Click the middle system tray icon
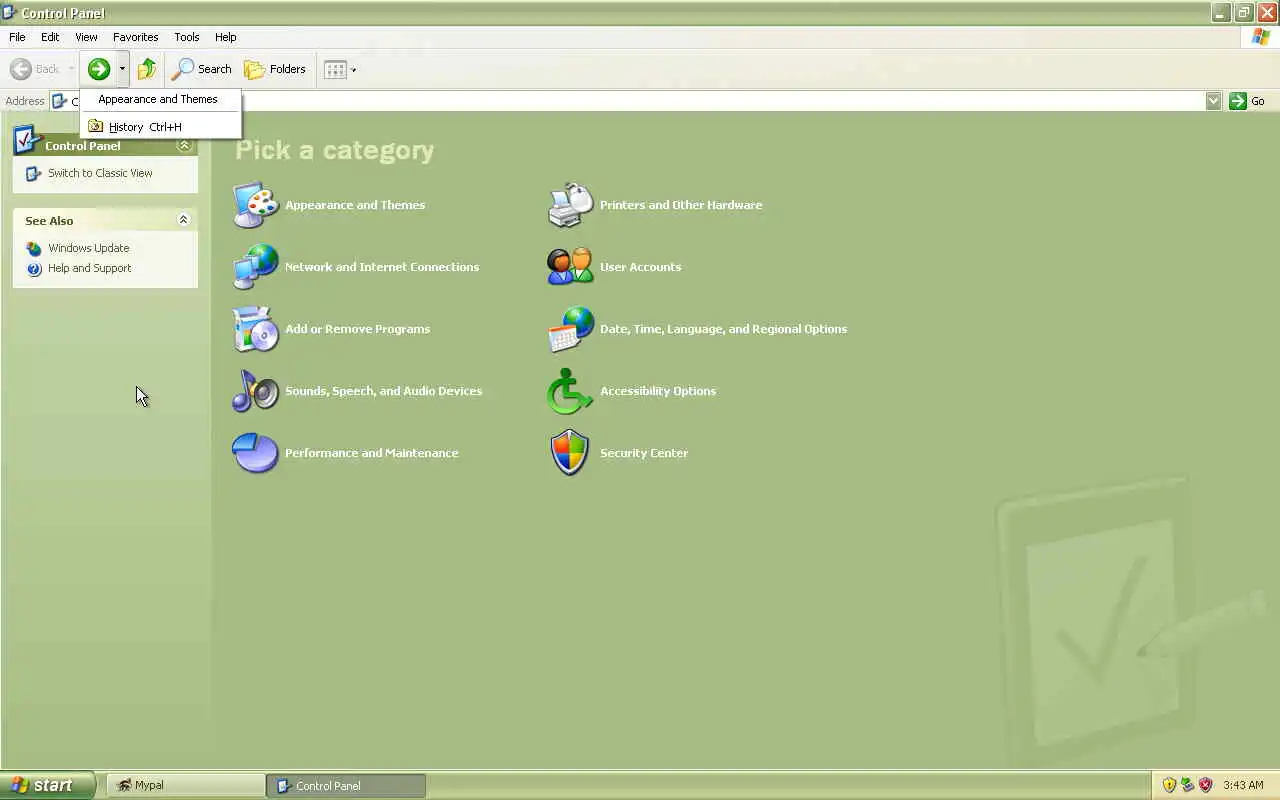Screen dimensions: 1280x800 pyautogui.click(x=1187, y=785)
